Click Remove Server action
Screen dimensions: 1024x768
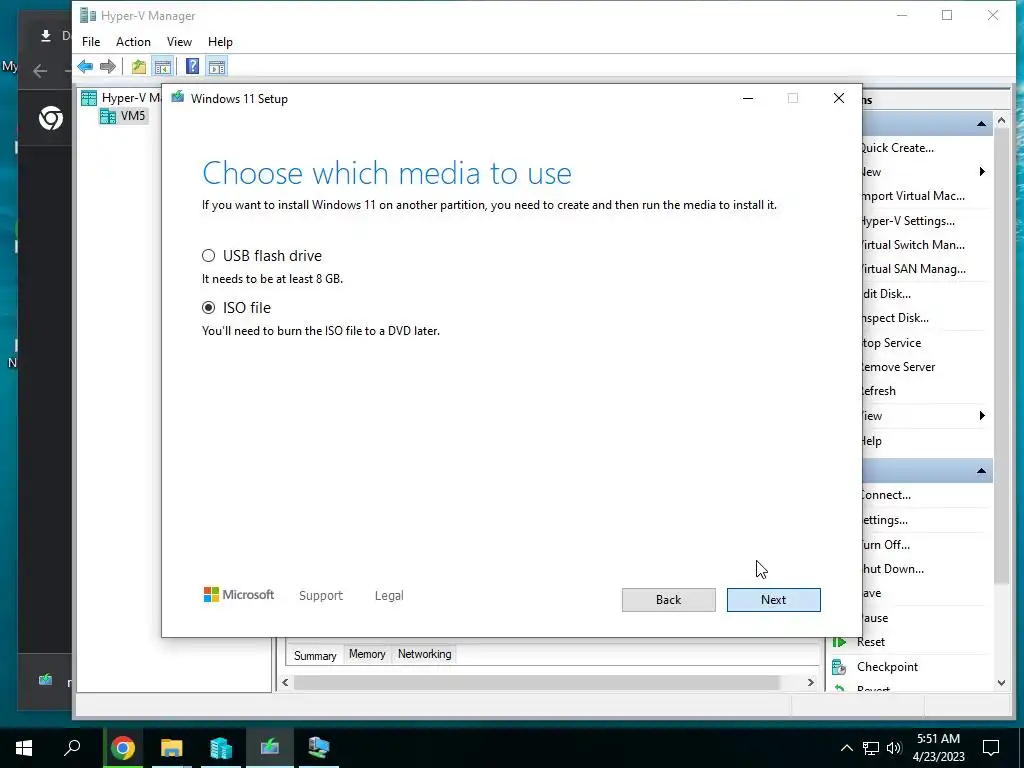point(899,367)
